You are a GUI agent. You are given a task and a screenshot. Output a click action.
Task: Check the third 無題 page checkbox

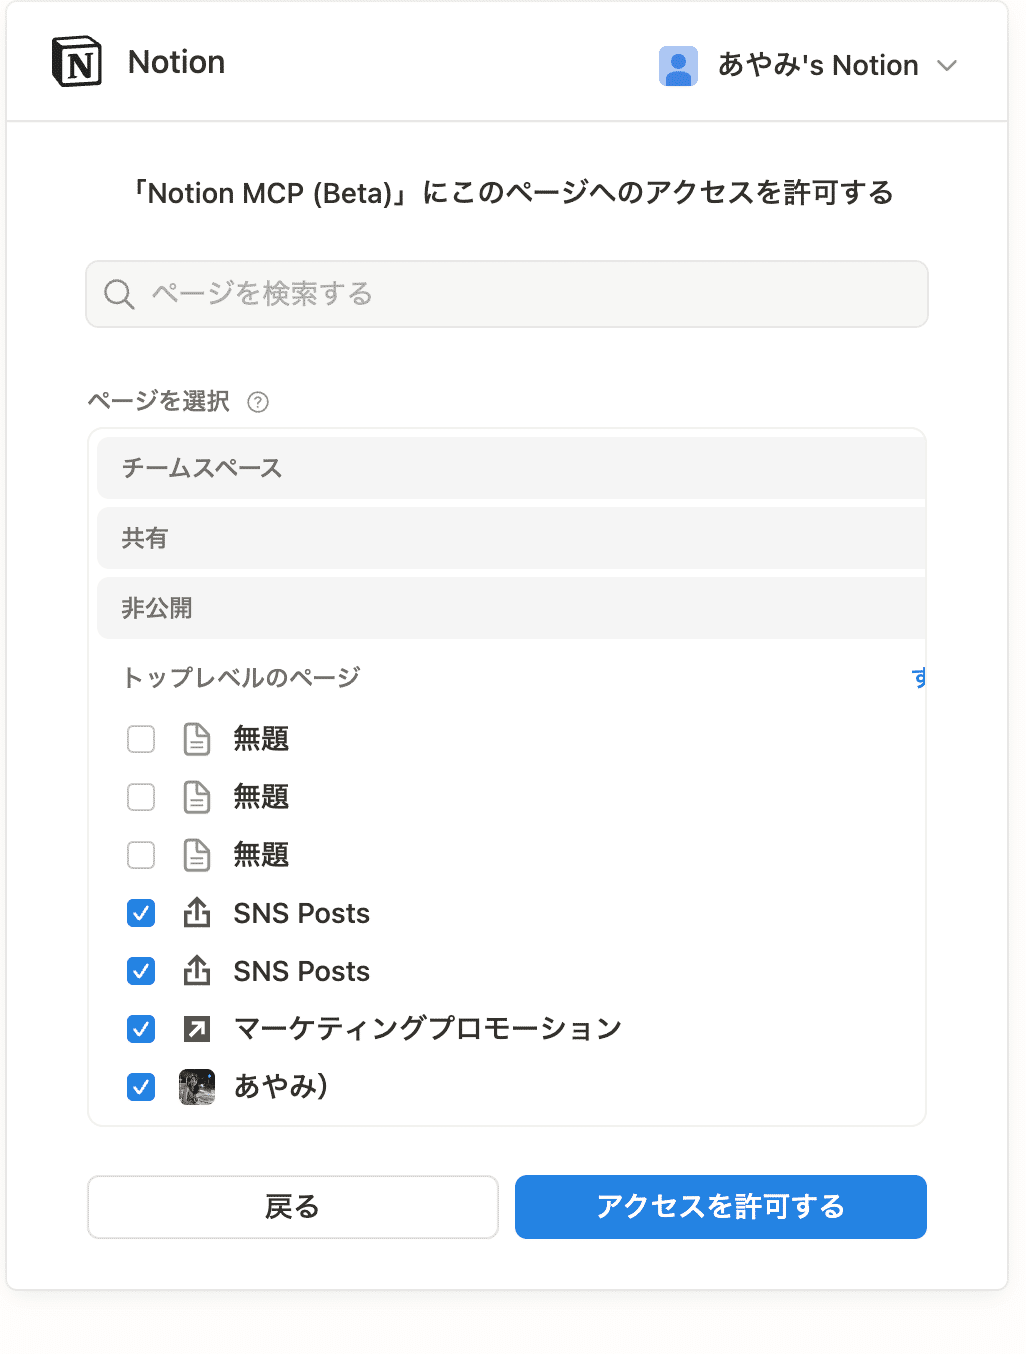pos(141,855)
